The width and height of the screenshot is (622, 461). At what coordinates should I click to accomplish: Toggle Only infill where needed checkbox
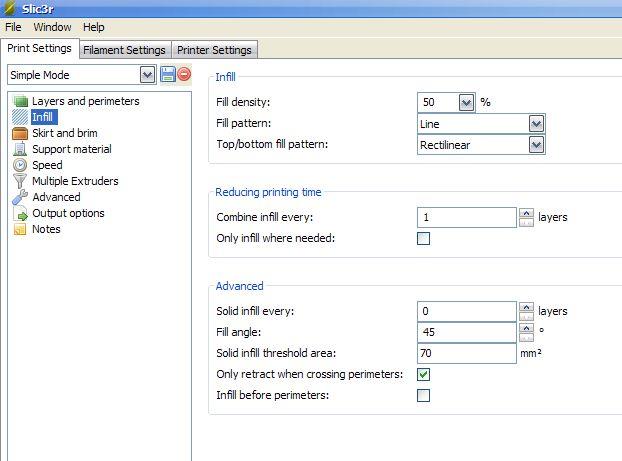pos(423,238)
